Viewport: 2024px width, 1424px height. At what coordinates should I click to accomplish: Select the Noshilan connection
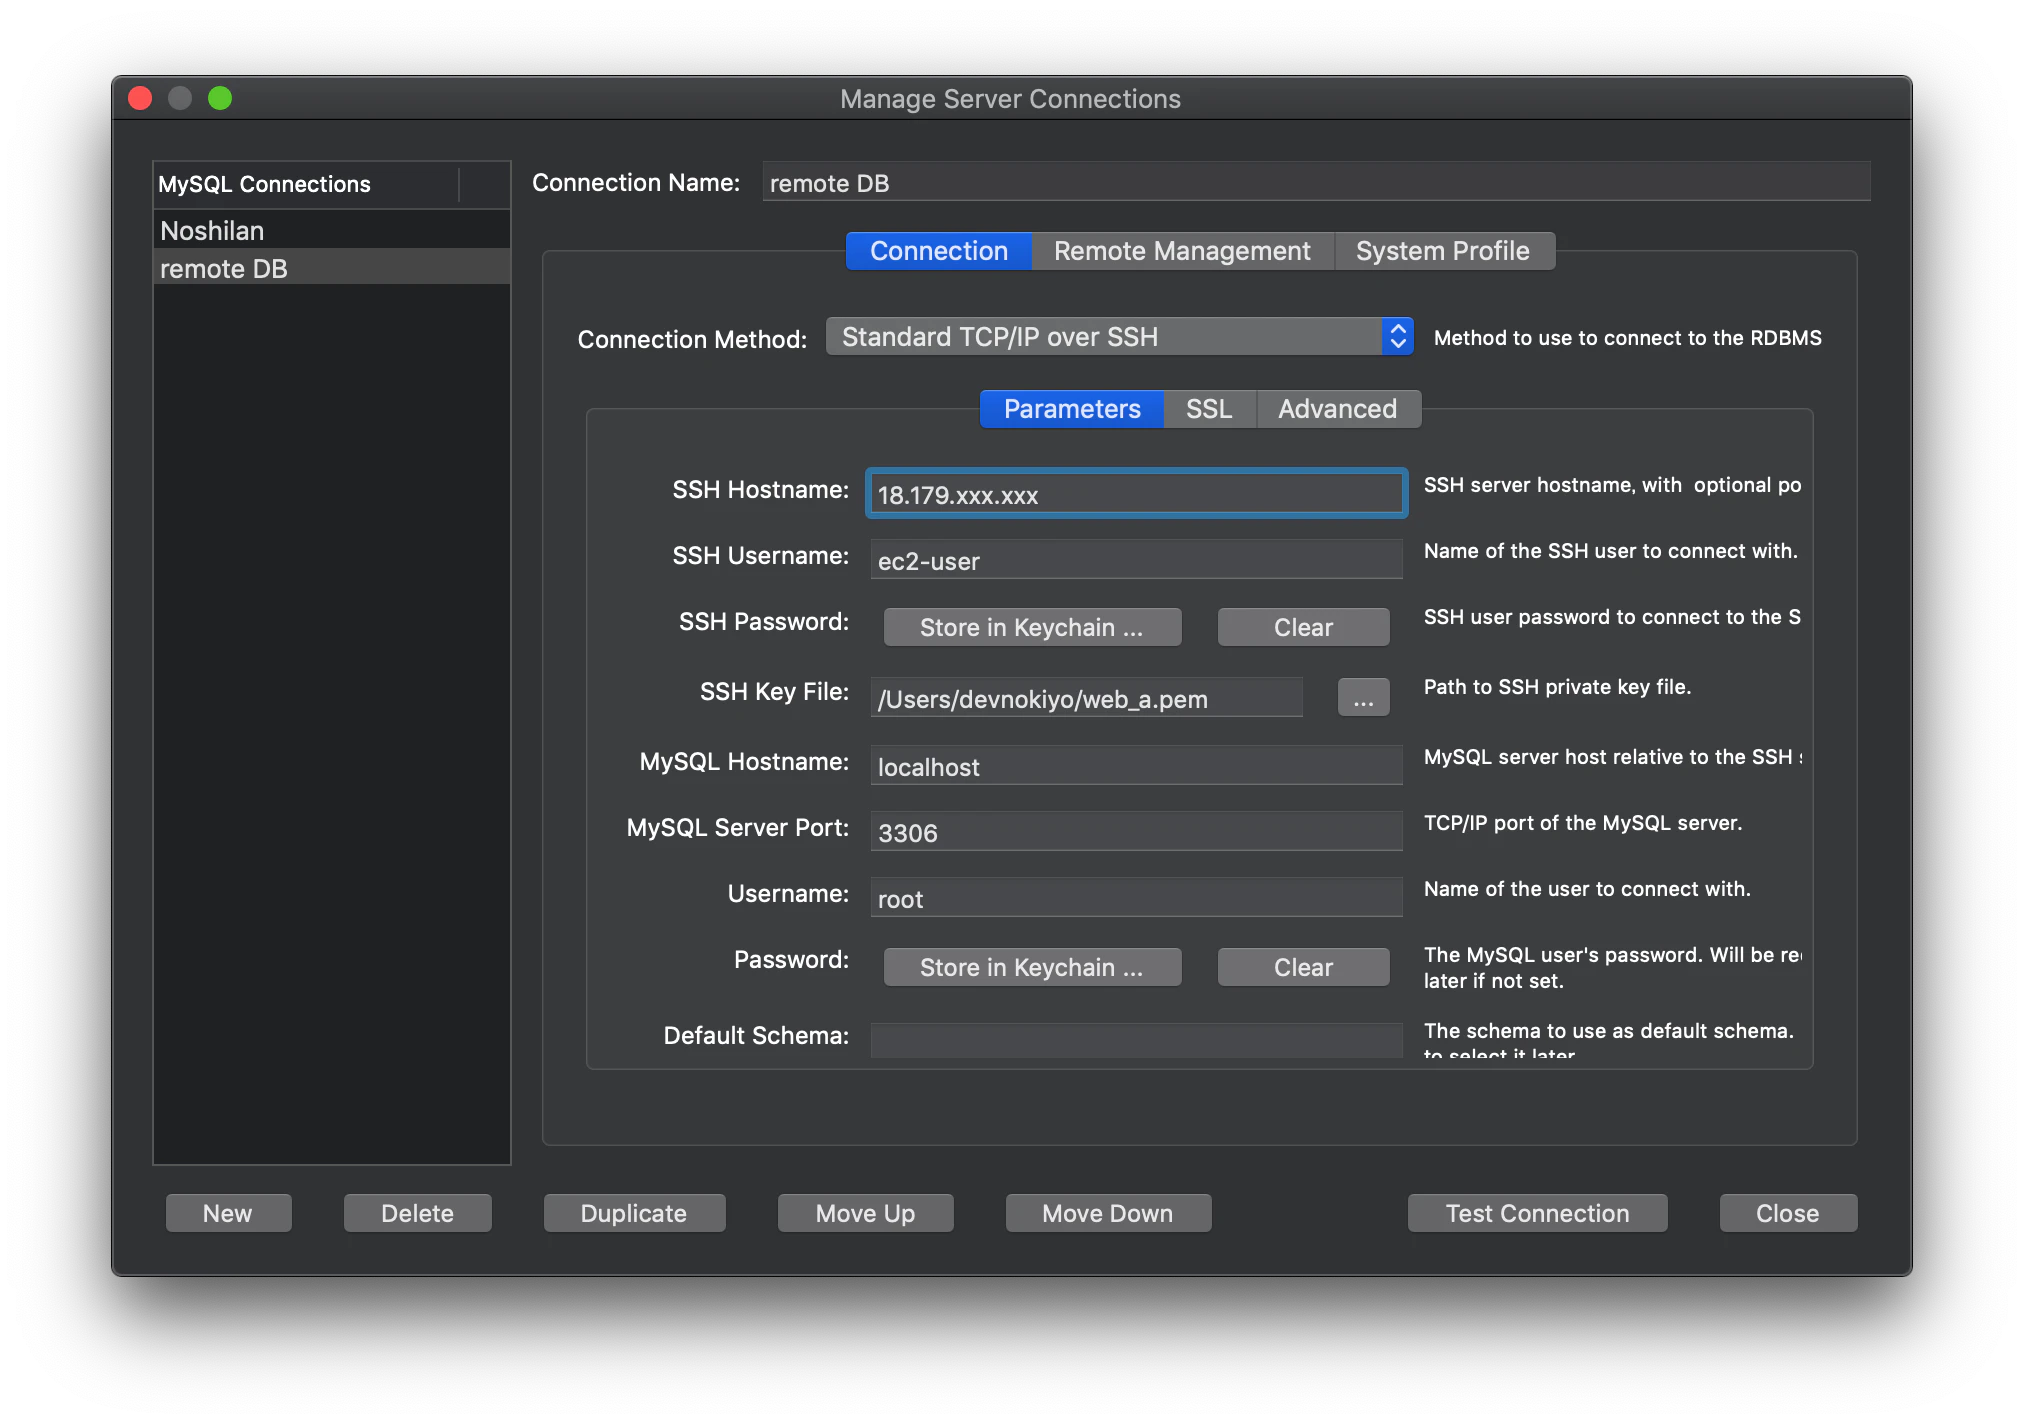click(x=331, y=230)
